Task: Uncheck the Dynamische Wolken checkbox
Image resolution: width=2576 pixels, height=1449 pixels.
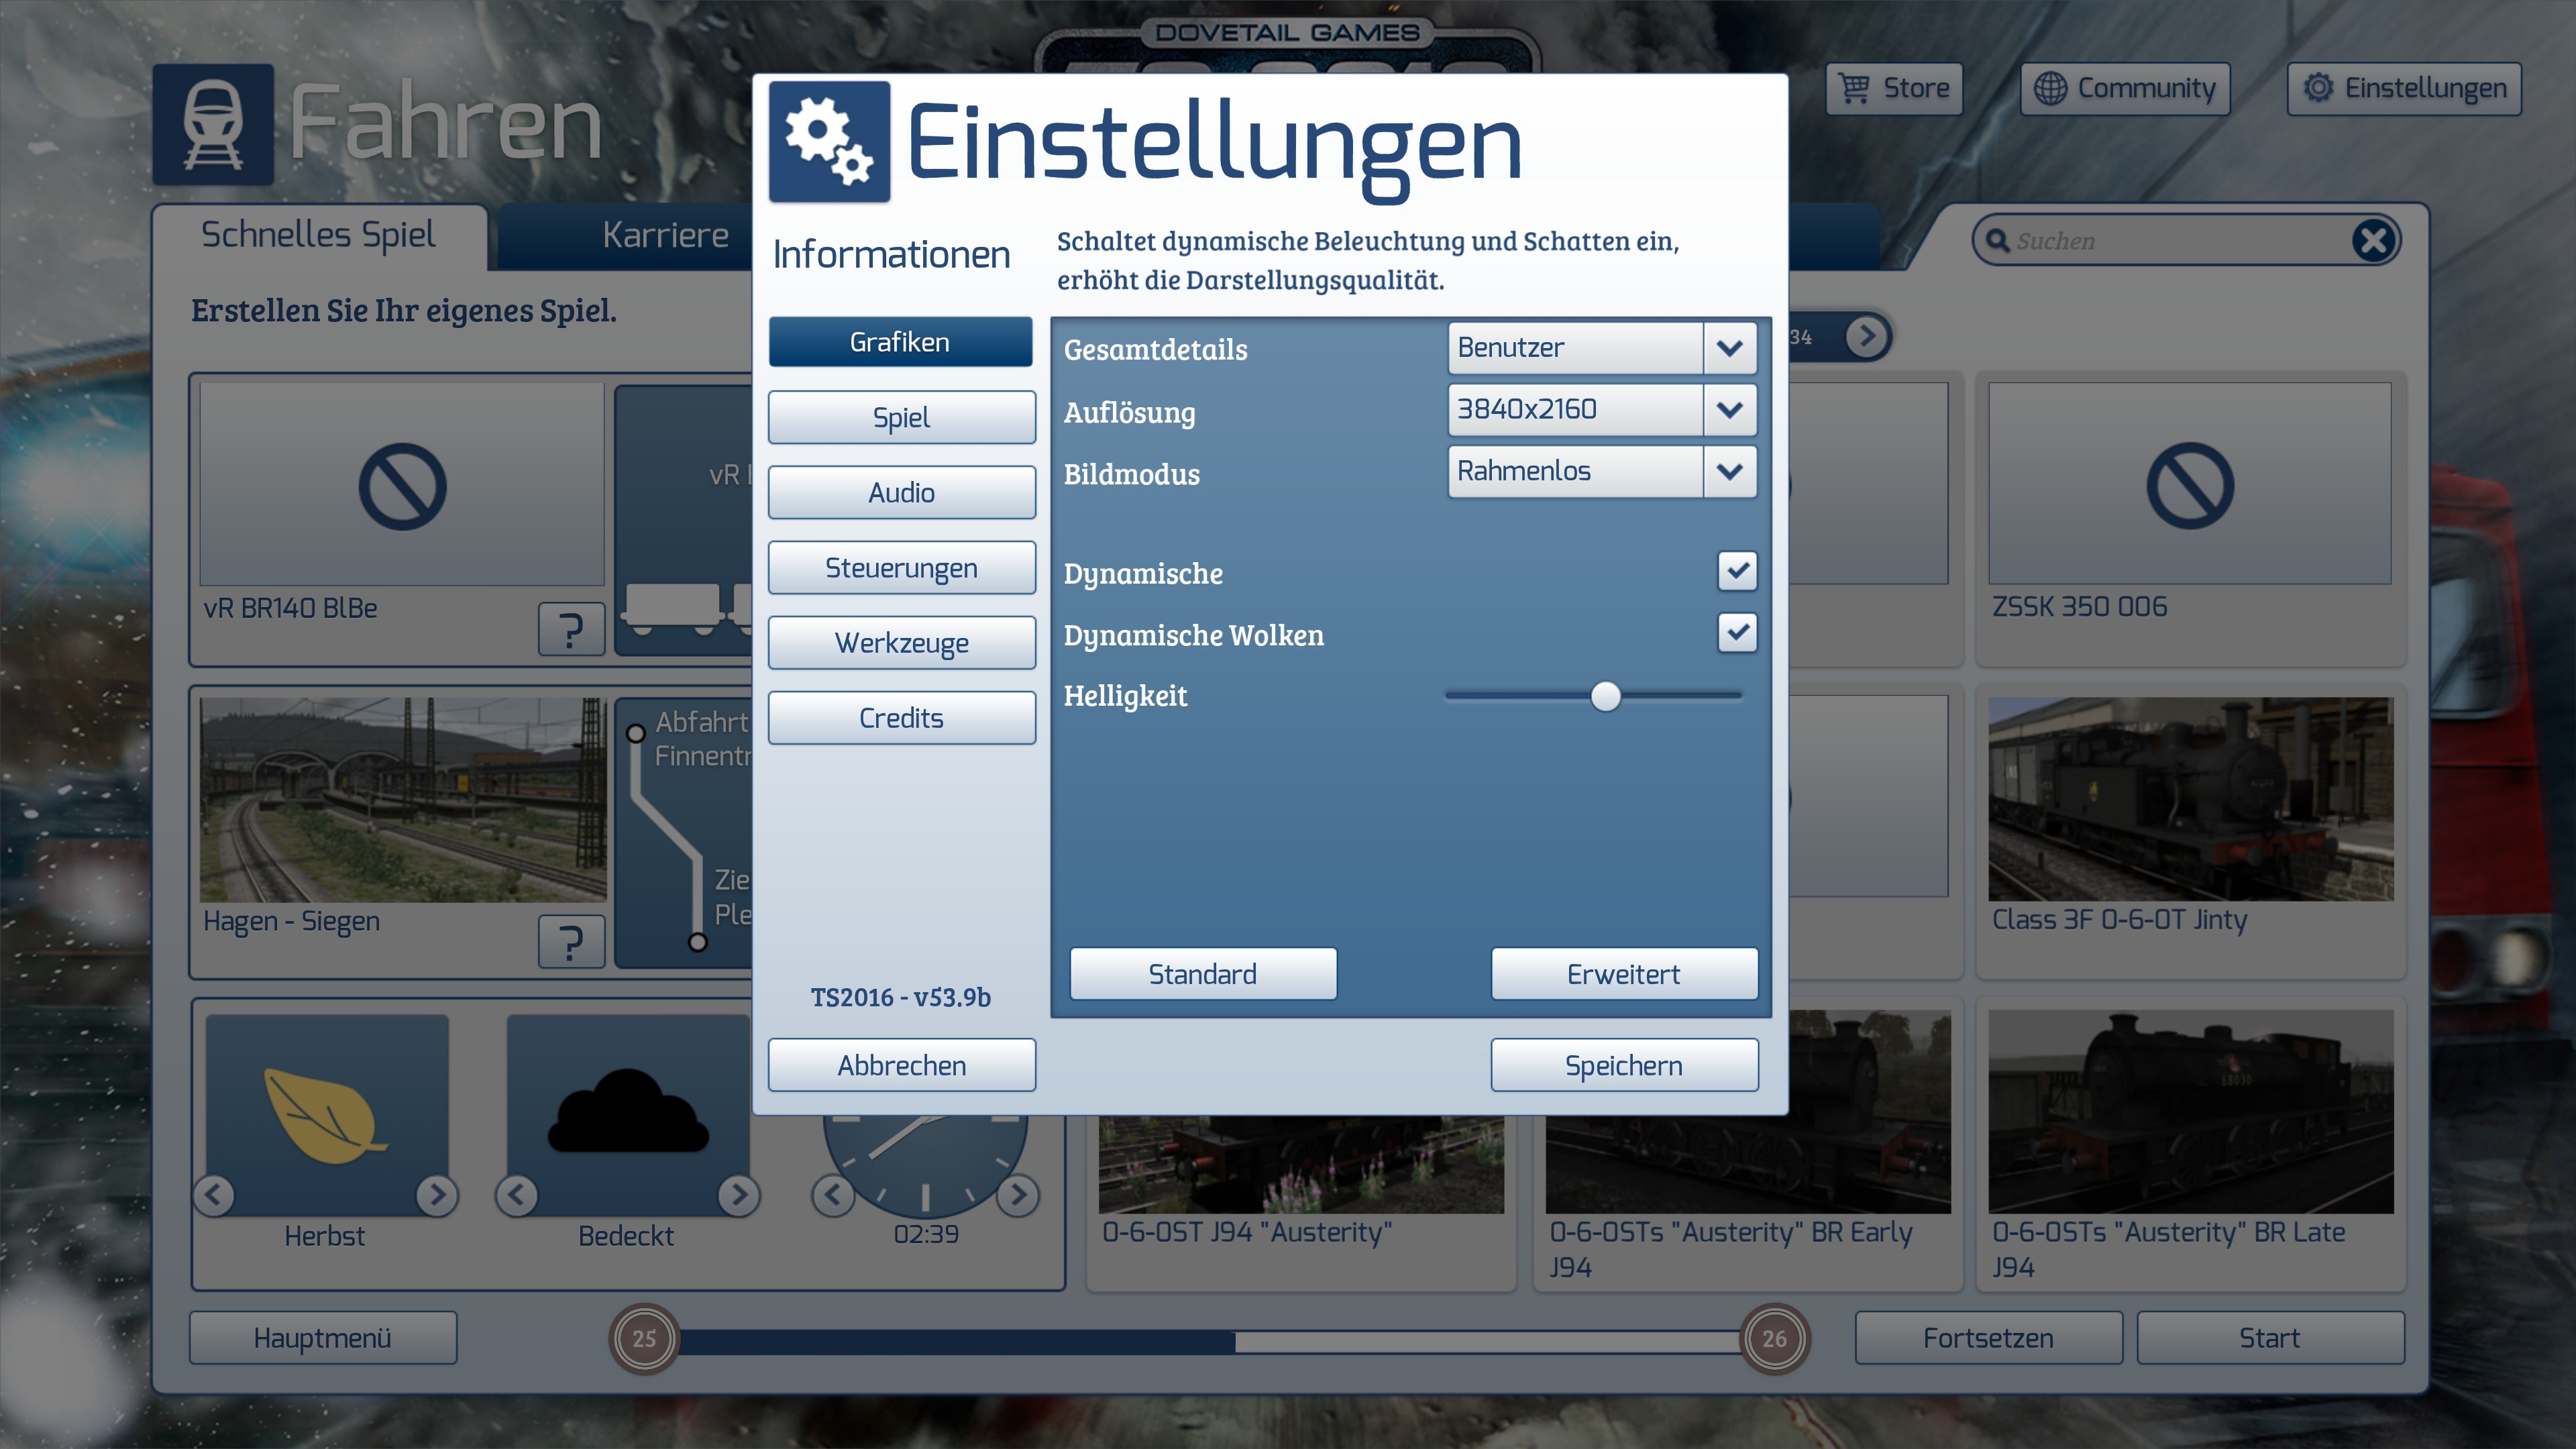Action: coord(1737,632)
